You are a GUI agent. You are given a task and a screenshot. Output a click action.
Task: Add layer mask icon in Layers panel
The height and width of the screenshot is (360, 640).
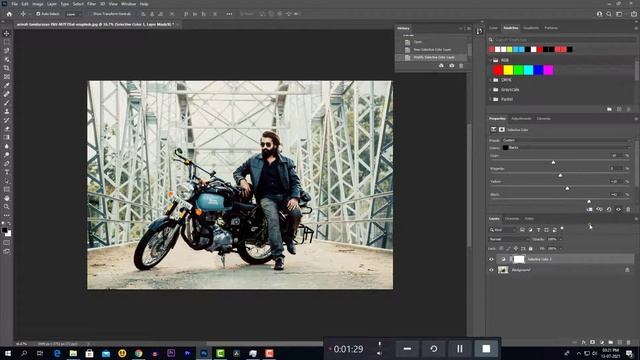click(592, 342)
